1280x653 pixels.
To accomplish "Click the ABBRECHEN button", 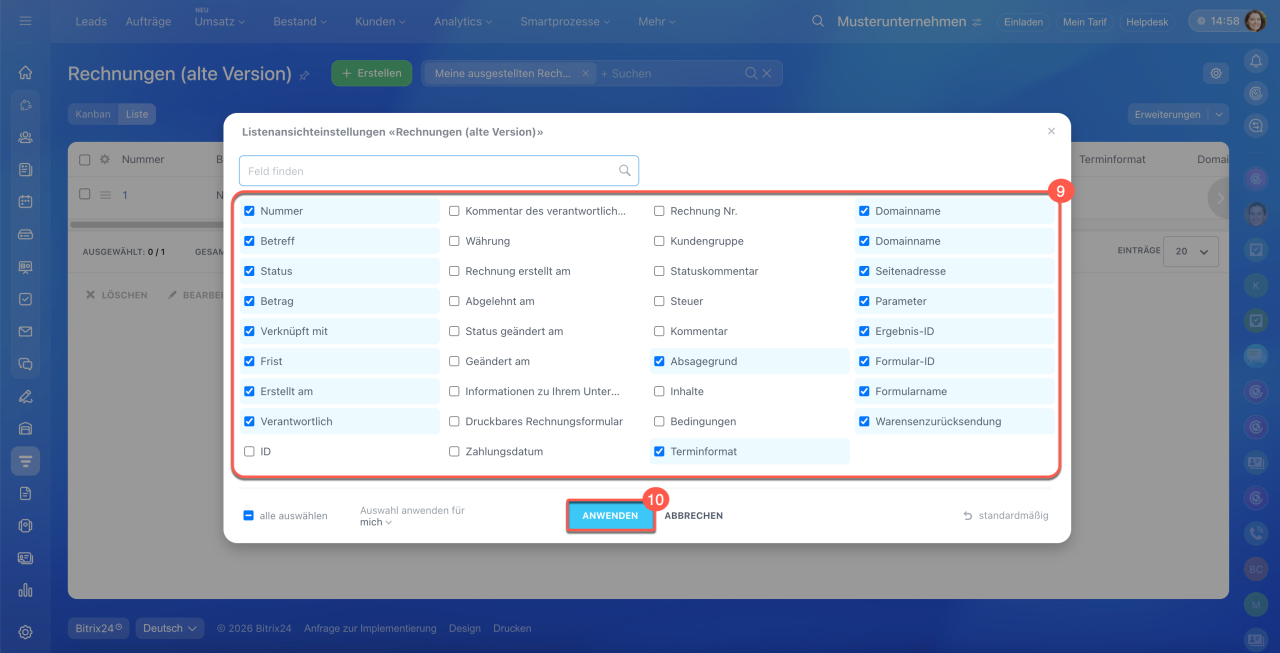I will click(x=694, y=516).
